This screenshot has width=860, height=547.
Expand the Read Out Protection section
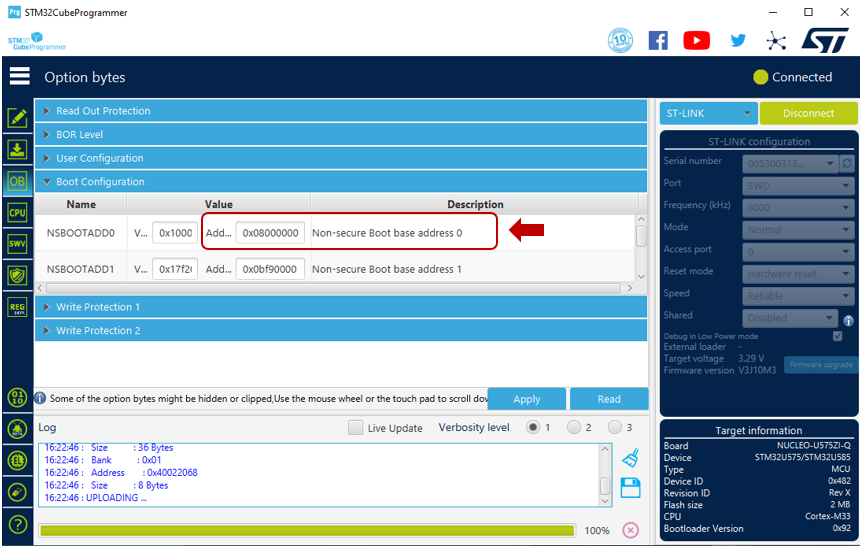tap(341, 111)
